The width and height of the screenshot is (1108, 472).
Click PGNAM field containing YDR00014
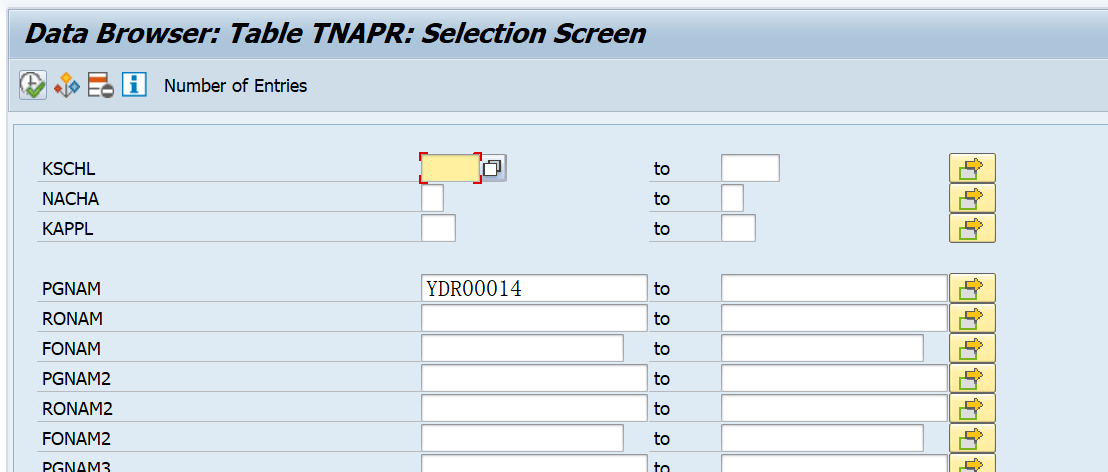click(534, 288)
